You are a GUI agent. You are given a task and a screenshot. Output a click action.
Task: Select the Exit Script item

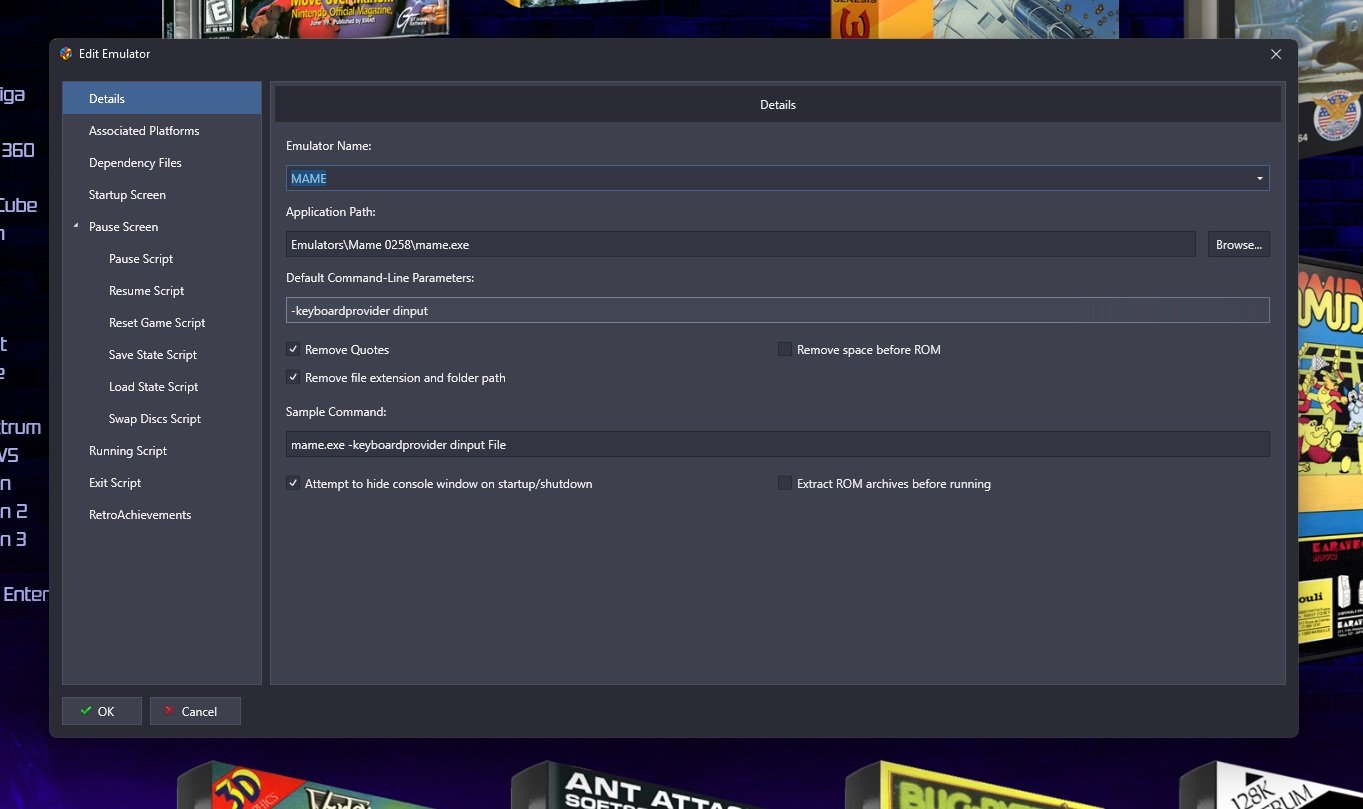(115, 483)
